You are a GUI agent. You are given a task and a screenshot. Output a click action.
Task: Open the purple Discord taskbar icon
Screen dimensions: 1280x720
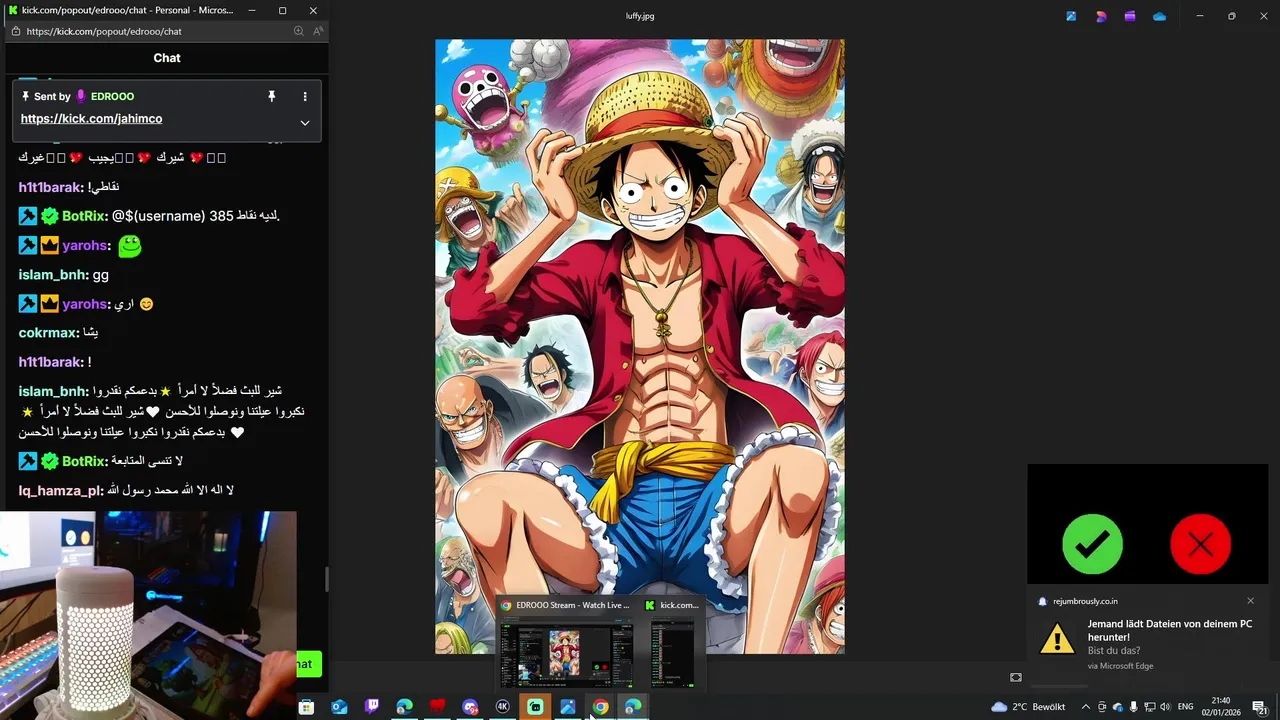pyautogui.click(x=470, y=707)
